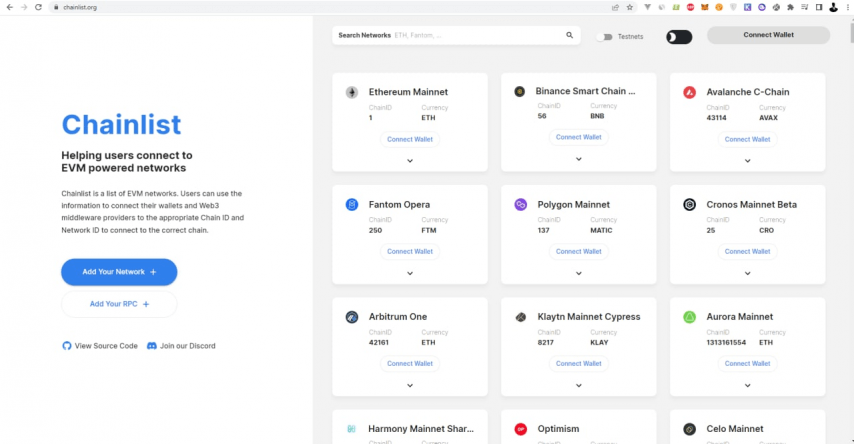Click Aurora chain ID 1313161554
Screen dimensions: 854x444
[x=726, y=343]
